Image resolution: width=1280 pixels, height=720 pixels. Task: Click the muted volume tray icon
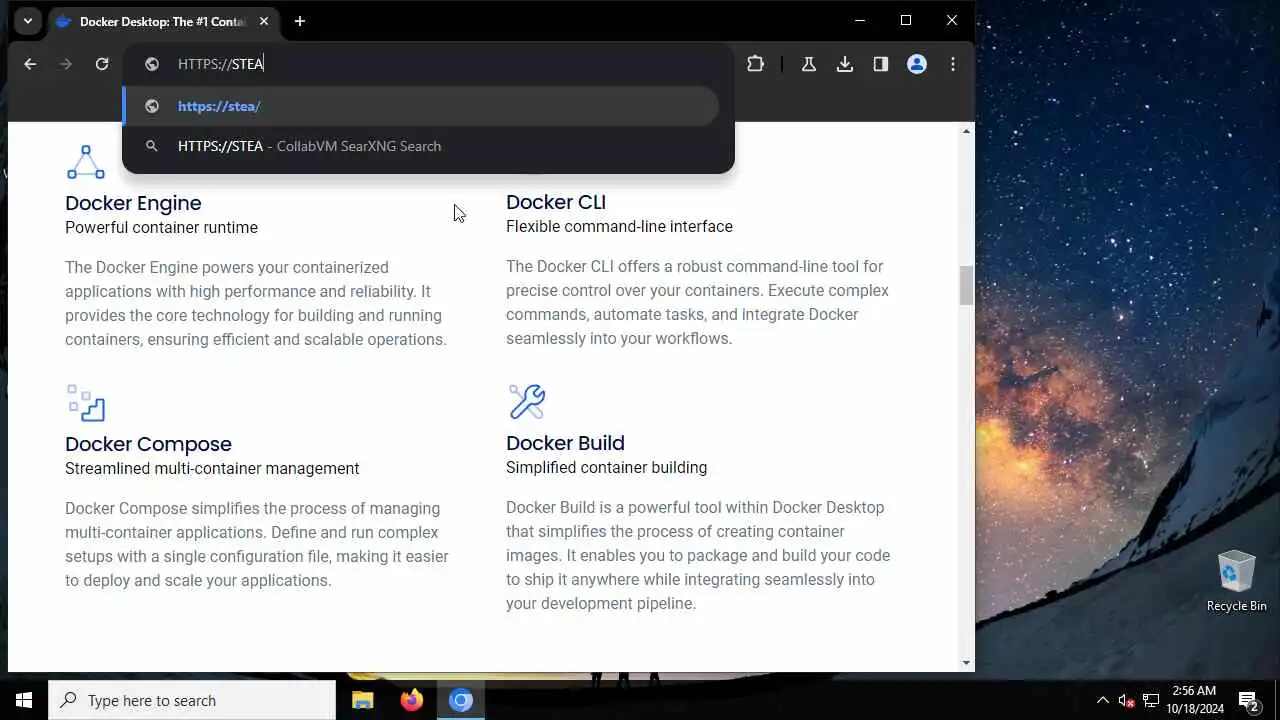pyautogui.click(x=1126, y=700)
